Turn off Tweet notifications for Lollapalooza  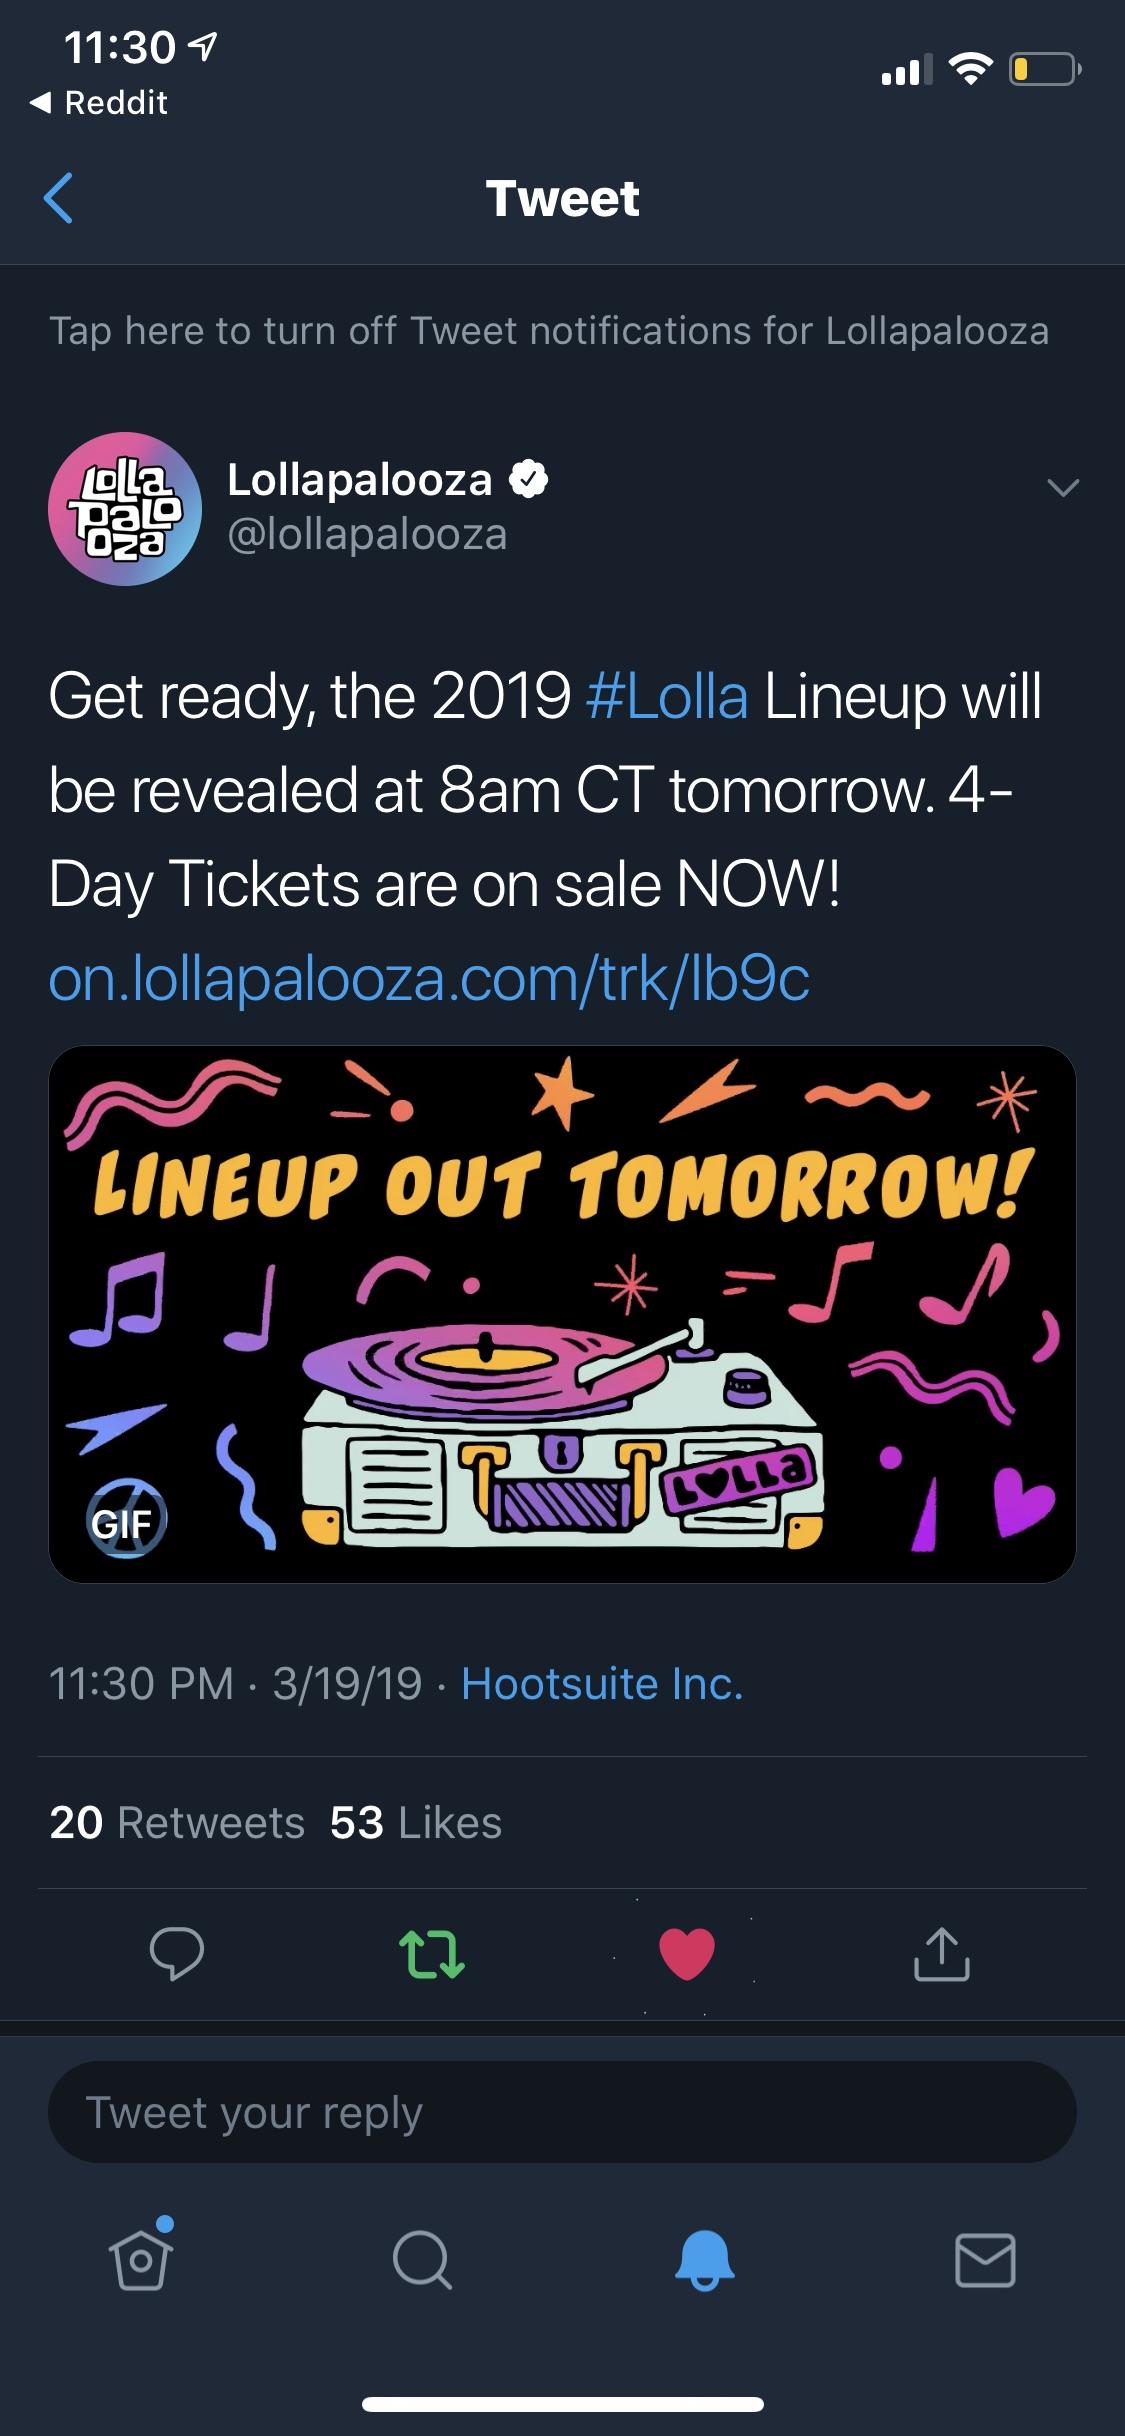tap(550, 332)
